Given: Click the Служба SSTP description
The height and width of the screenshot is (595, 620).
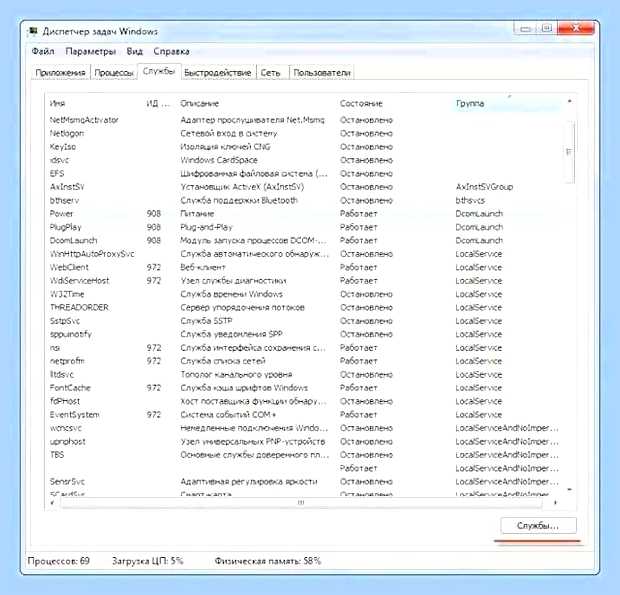Looking at the screenshot, I should point(206,321).
